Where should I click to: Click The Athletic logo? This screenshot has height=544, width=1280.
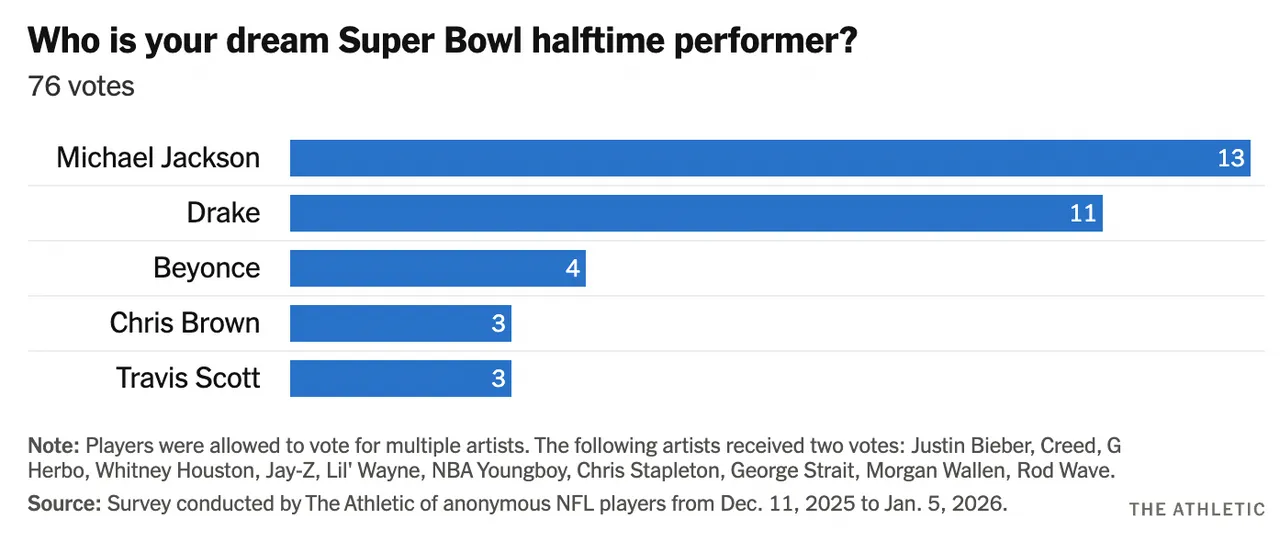point(1196,510)
